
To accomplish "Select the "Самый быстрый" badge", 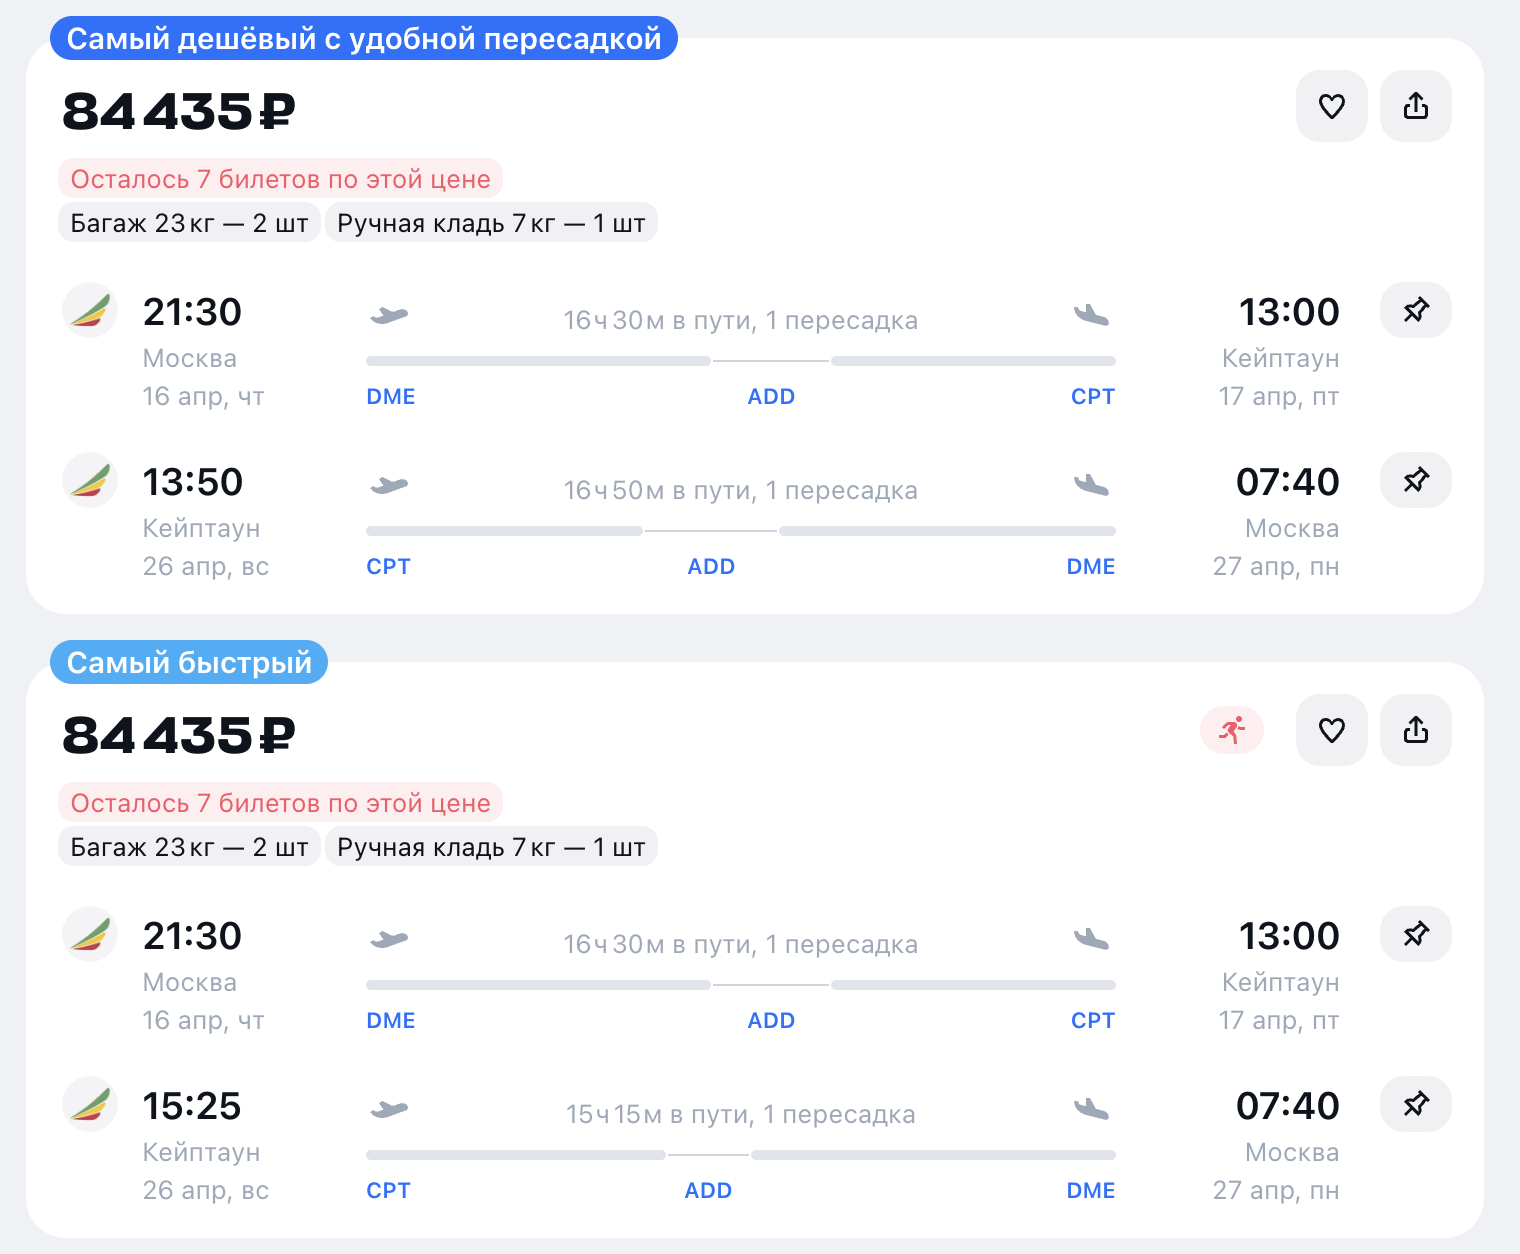I will [189, 663].
